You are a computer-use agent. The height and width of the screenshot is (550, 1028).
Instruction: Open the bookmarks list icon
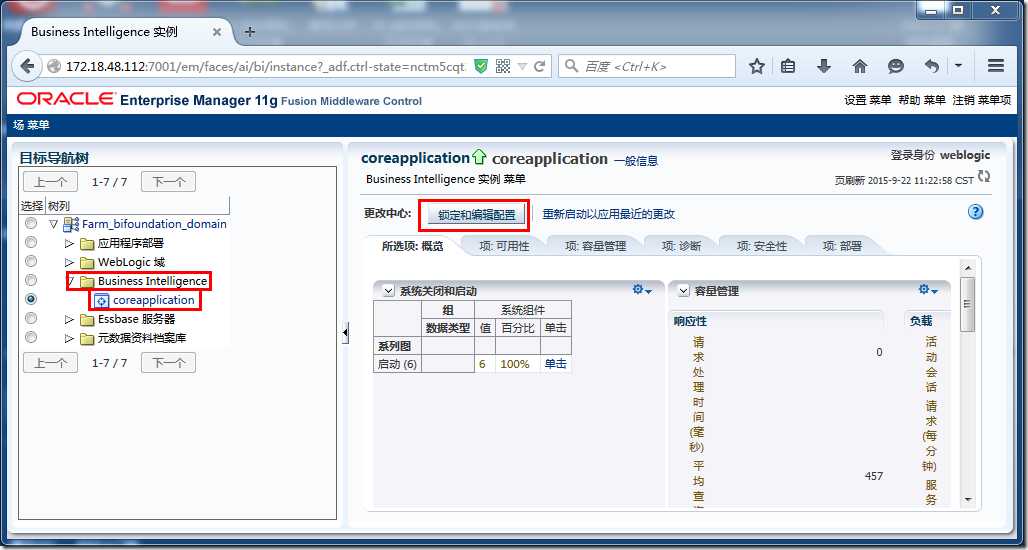(x=789, y=66)
